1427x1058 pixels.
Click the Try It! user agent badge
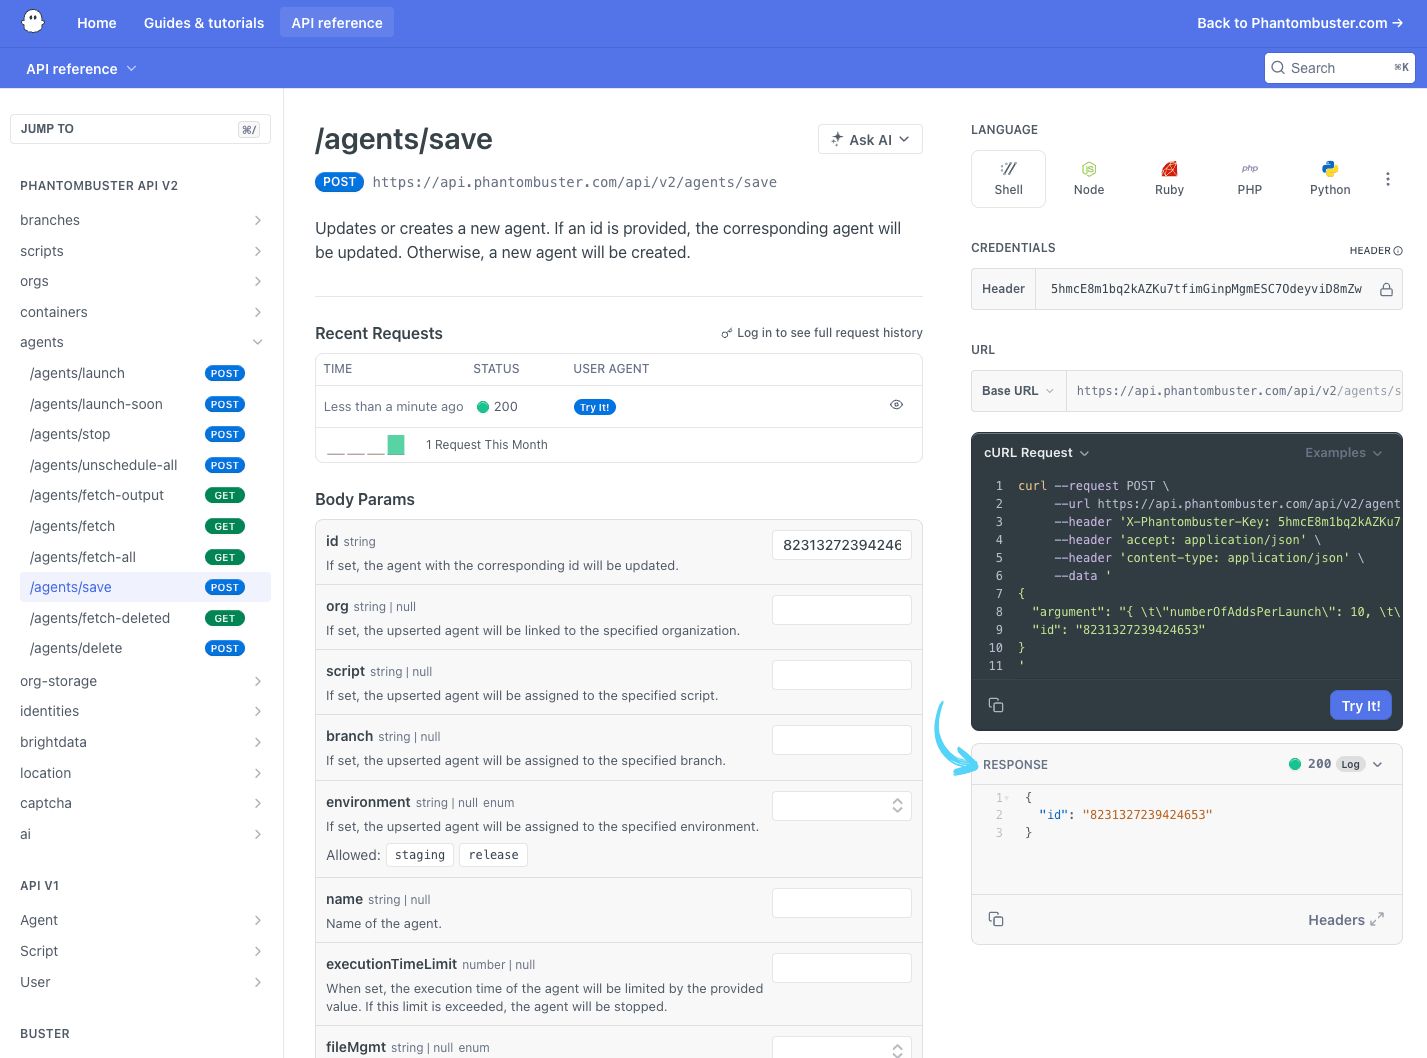tap(594, 407)
